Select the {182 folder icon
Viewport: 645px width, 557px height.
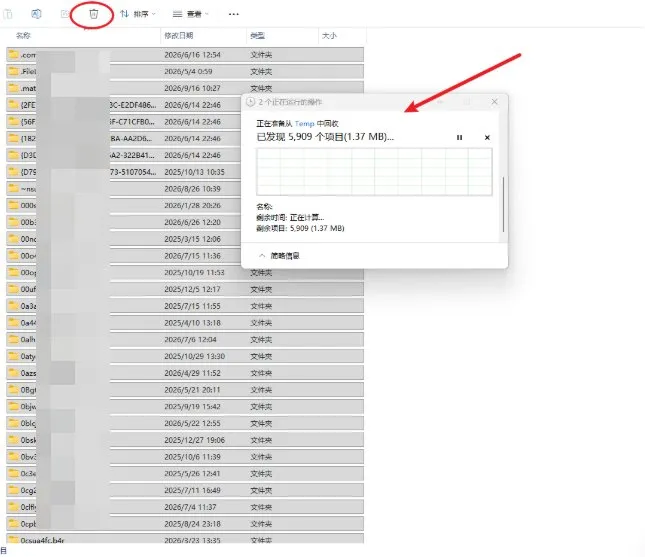14,138
